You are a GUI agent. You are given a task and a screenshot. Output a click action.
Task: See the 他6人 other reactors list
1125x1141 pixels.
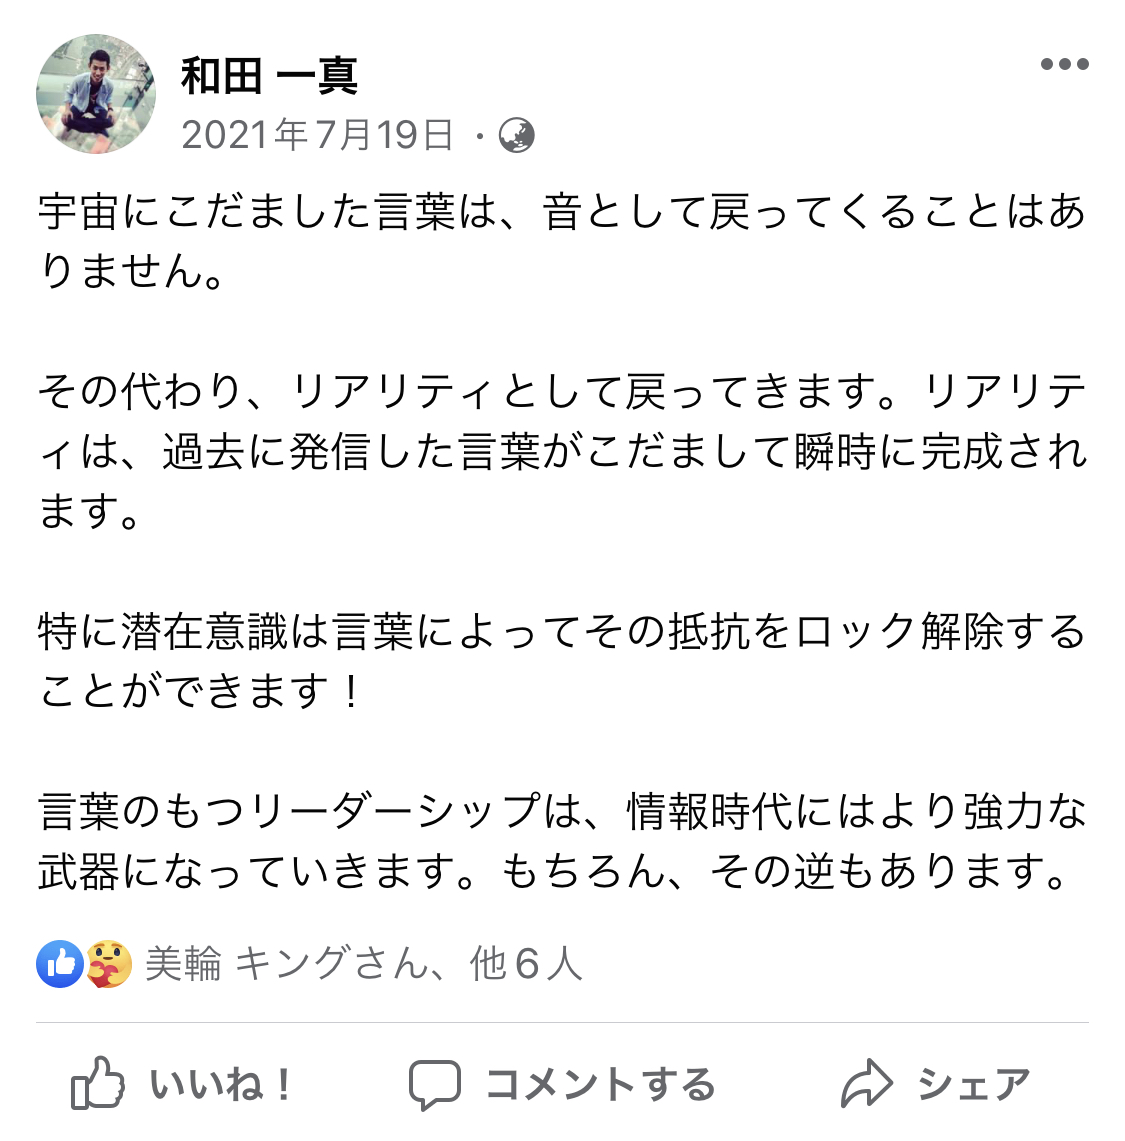pos(524,963)
